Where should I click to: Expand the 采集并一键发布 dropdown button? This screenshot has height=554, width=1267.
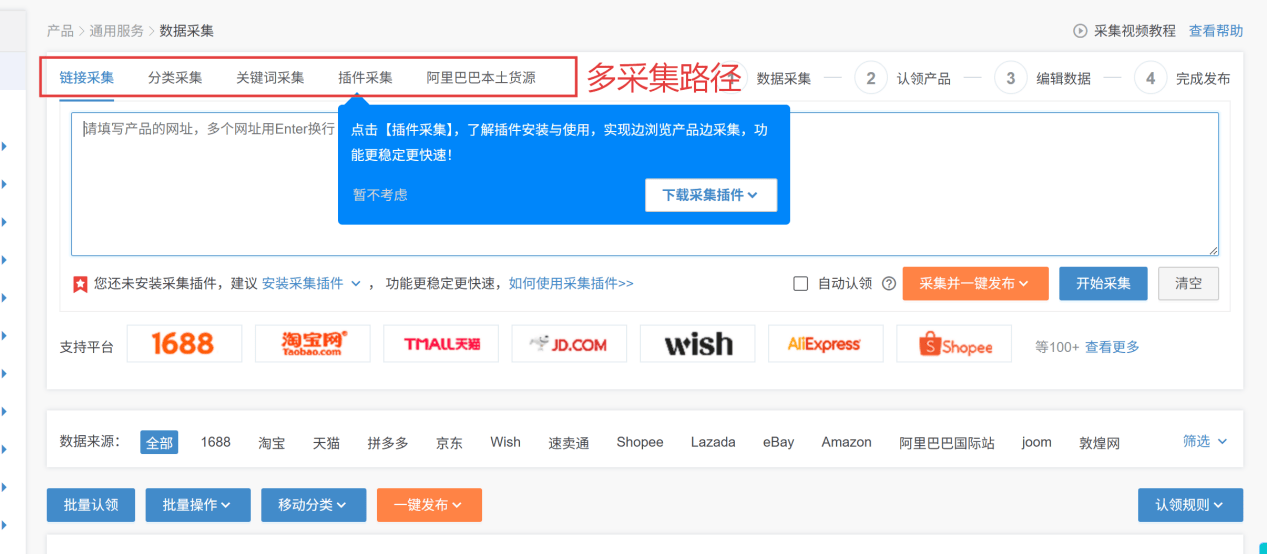point(975,284)
